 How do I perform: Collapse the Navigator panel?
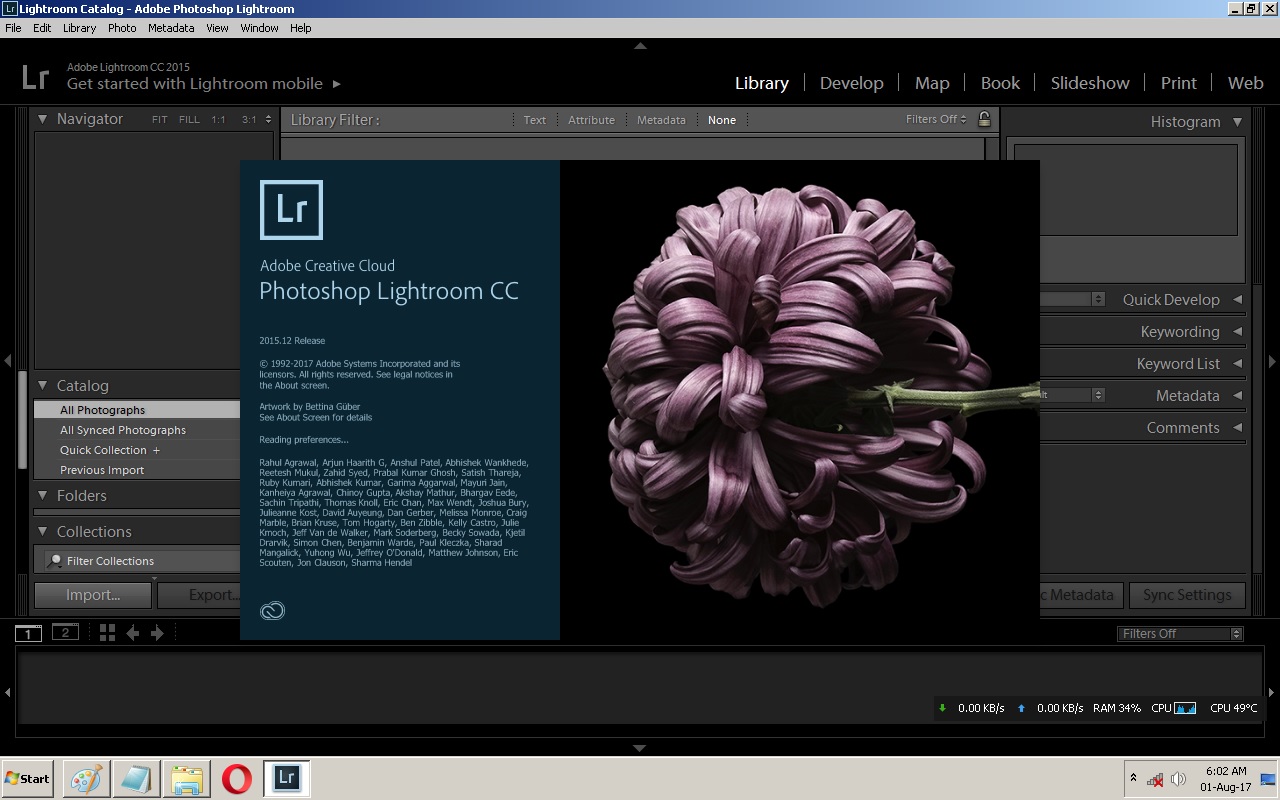click(43, 119)
